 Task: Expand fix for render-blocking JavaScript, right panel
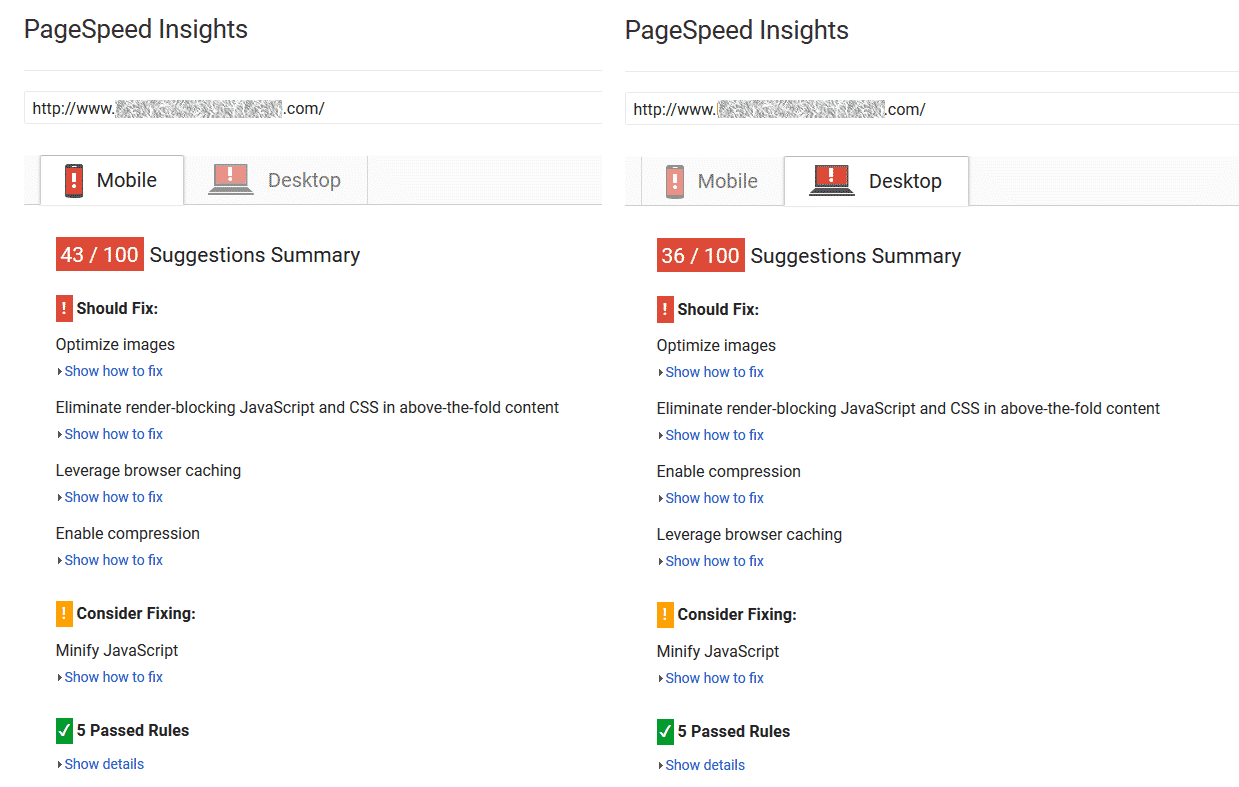tap(711, 435)
